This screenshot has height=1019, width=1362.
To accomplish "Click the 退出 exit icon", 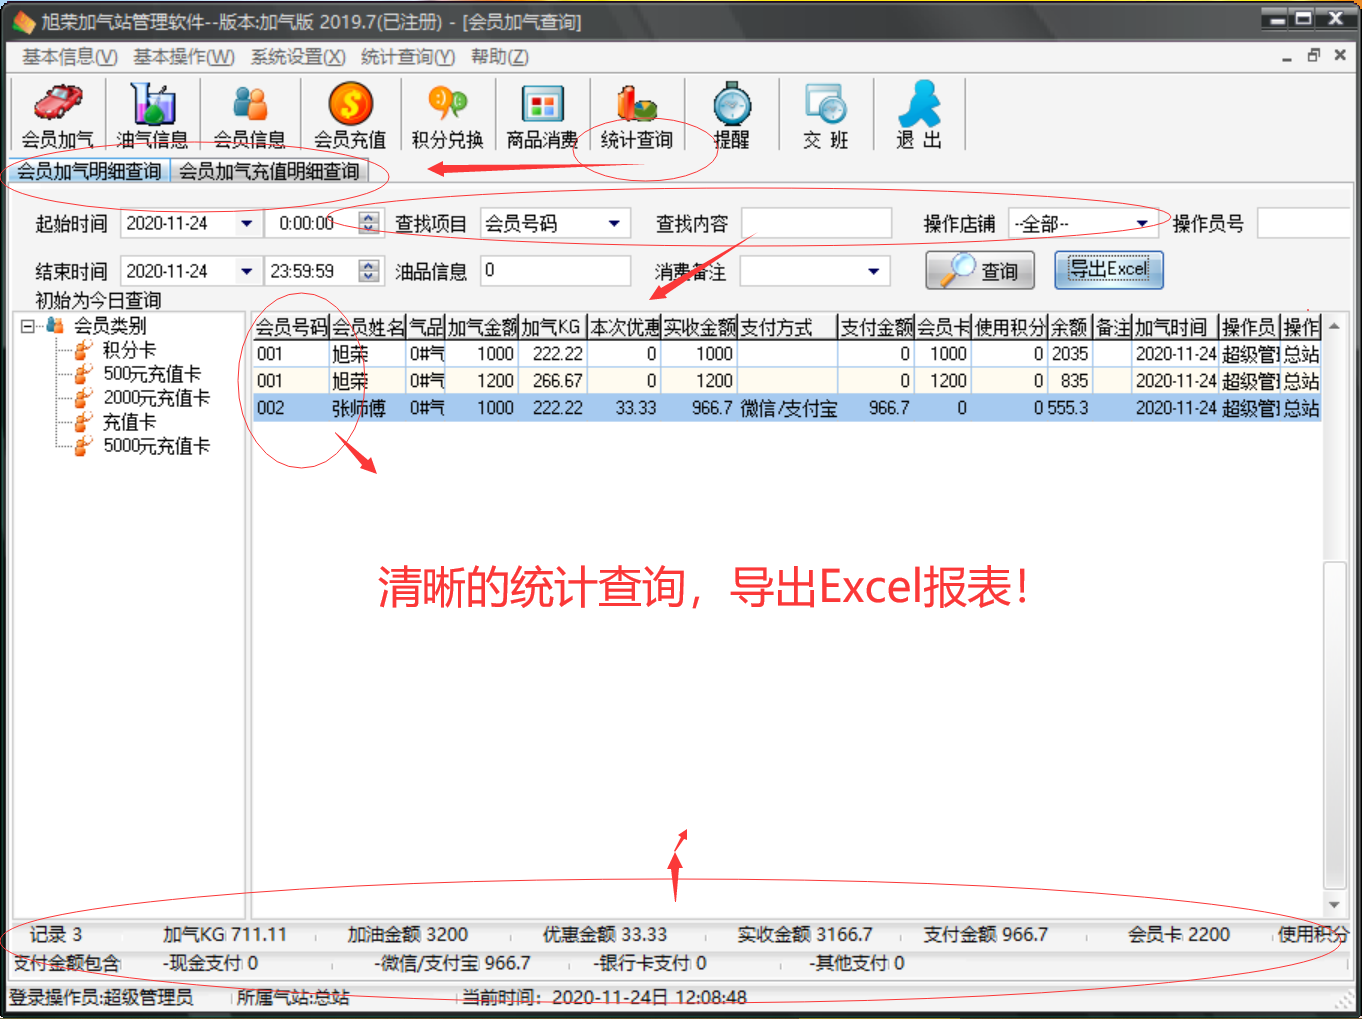I will (917, 113).
